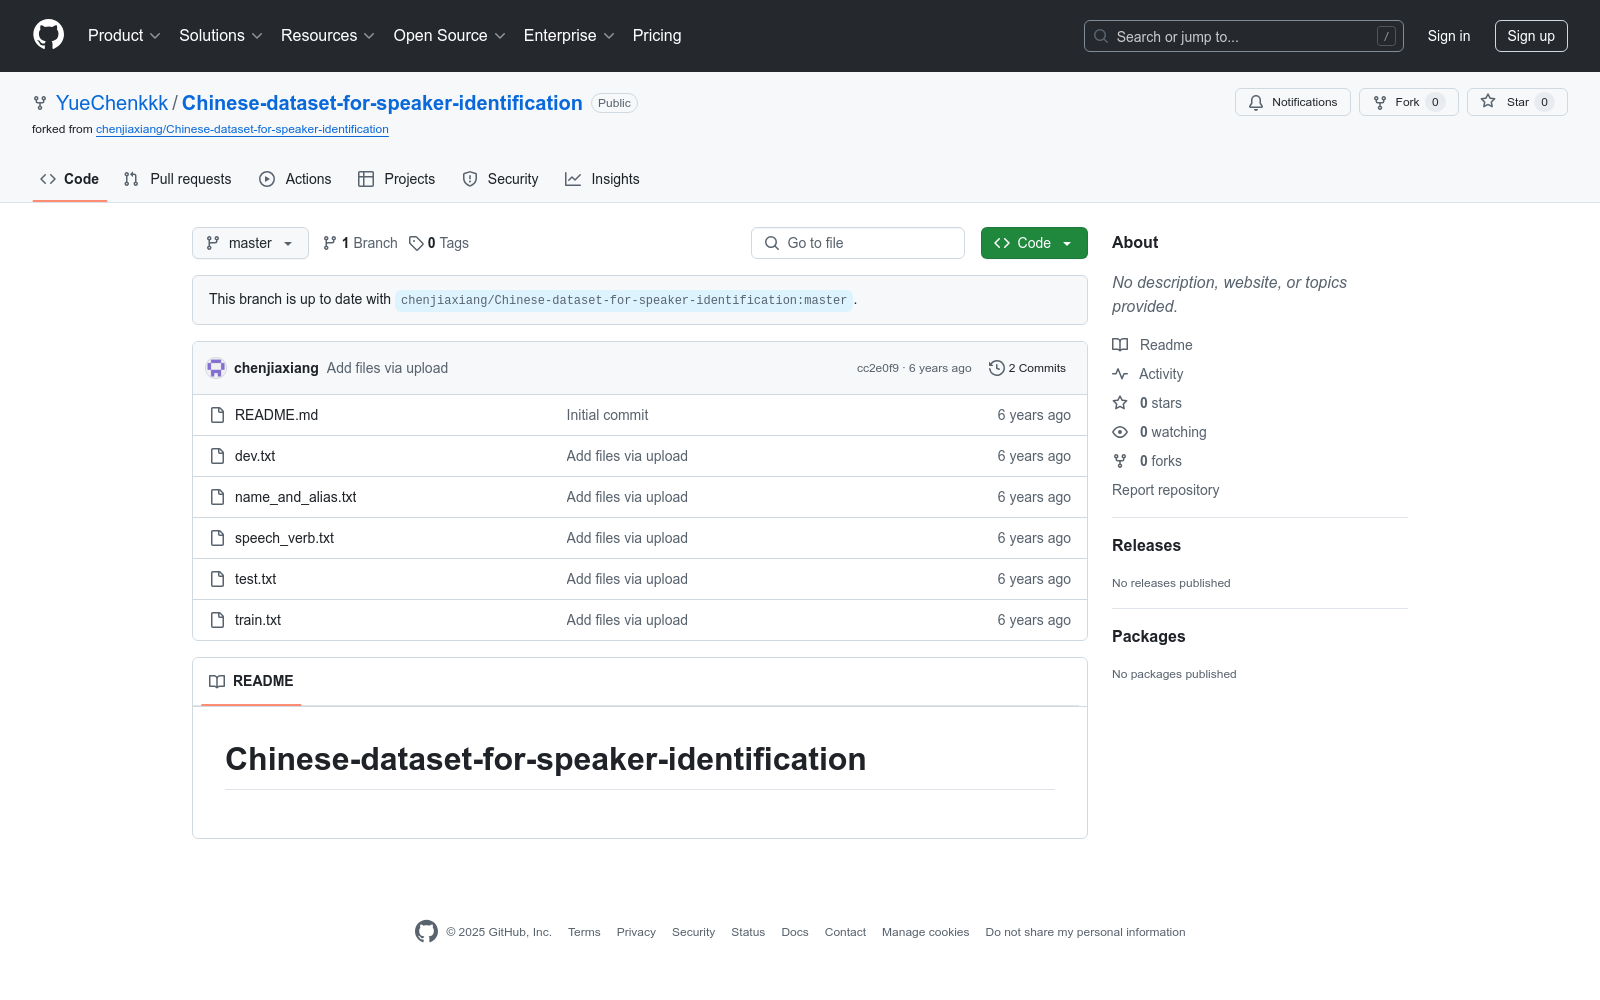Select the README tab in file viewer
This screenshot has width=1600, height=1000.
(251, 681)
